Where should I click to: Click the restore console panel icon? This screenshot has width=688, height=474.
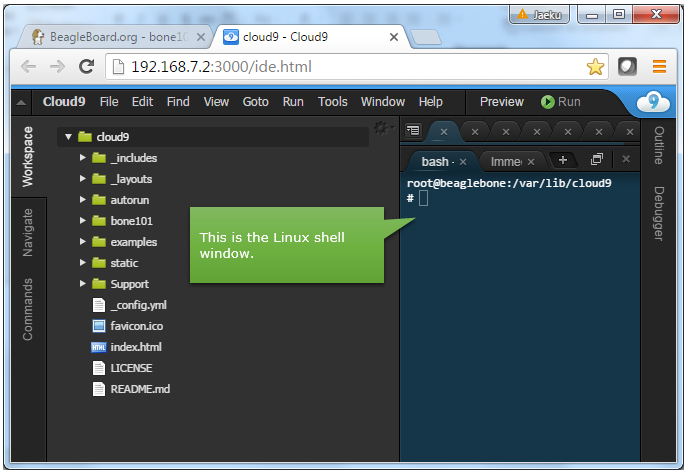(597, 159)
